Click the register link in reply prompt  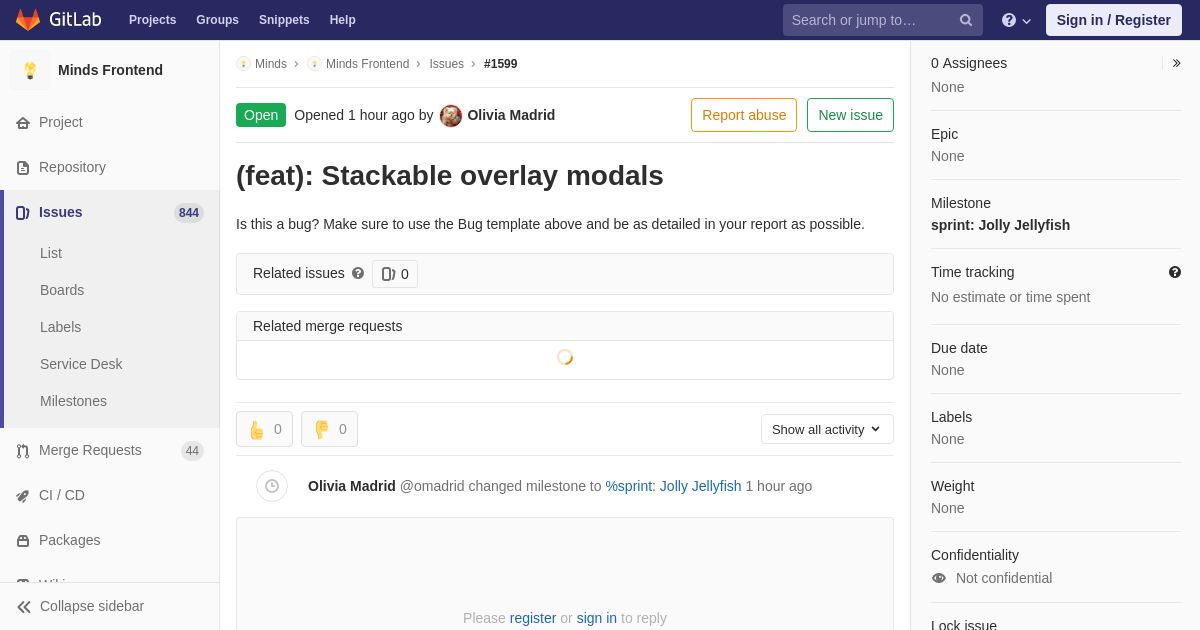tap(533, 618)
